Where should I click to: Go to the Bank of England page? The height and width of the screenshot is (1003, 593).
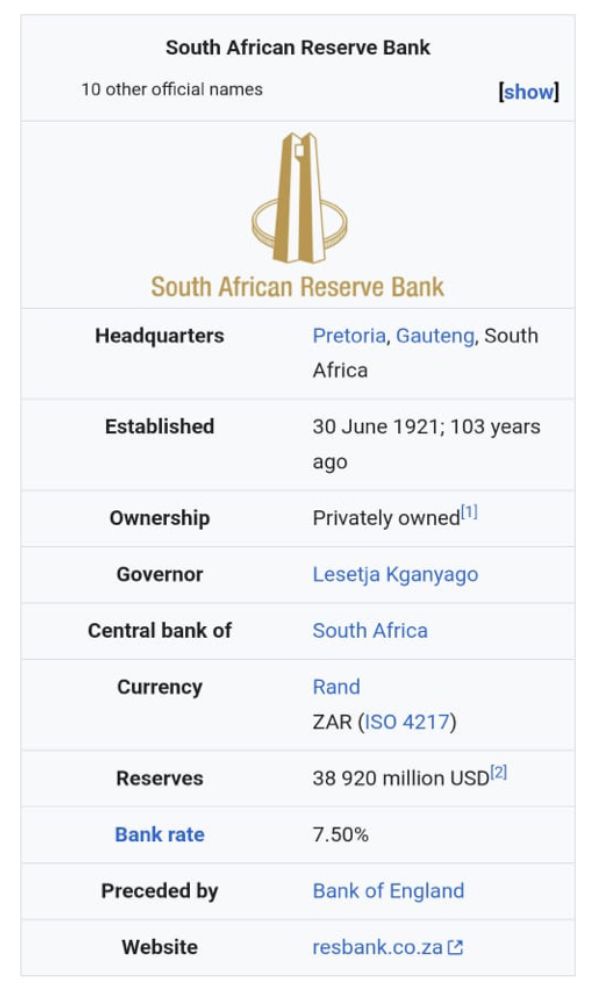click(x=388, y=891)
